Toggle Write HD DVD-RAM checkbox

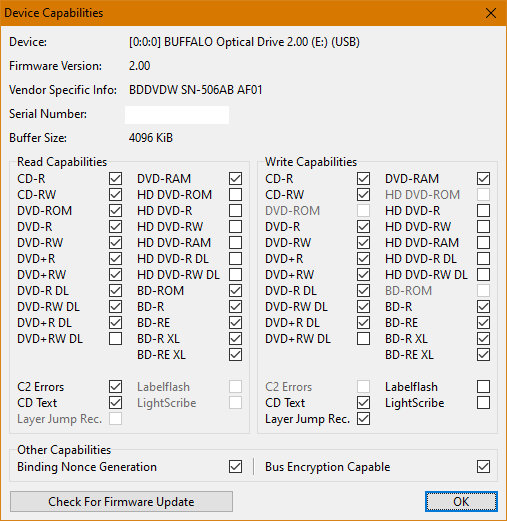483,243
